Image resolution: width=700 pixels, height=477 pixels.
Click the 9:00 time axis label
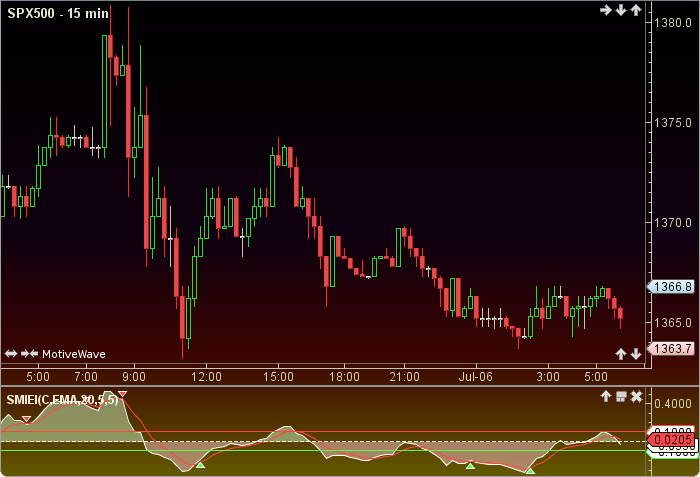[134, 377]
